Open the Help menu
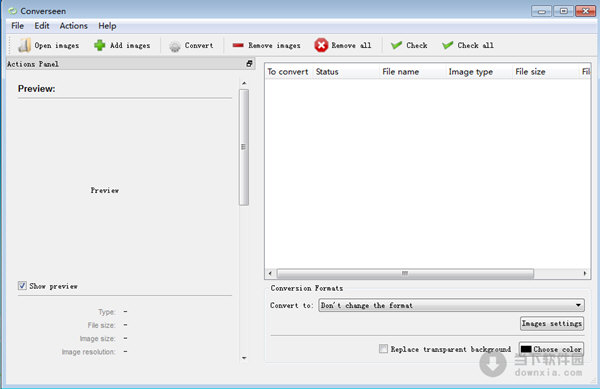The width and height of the screenshot is (600, 389). point(107,26)
